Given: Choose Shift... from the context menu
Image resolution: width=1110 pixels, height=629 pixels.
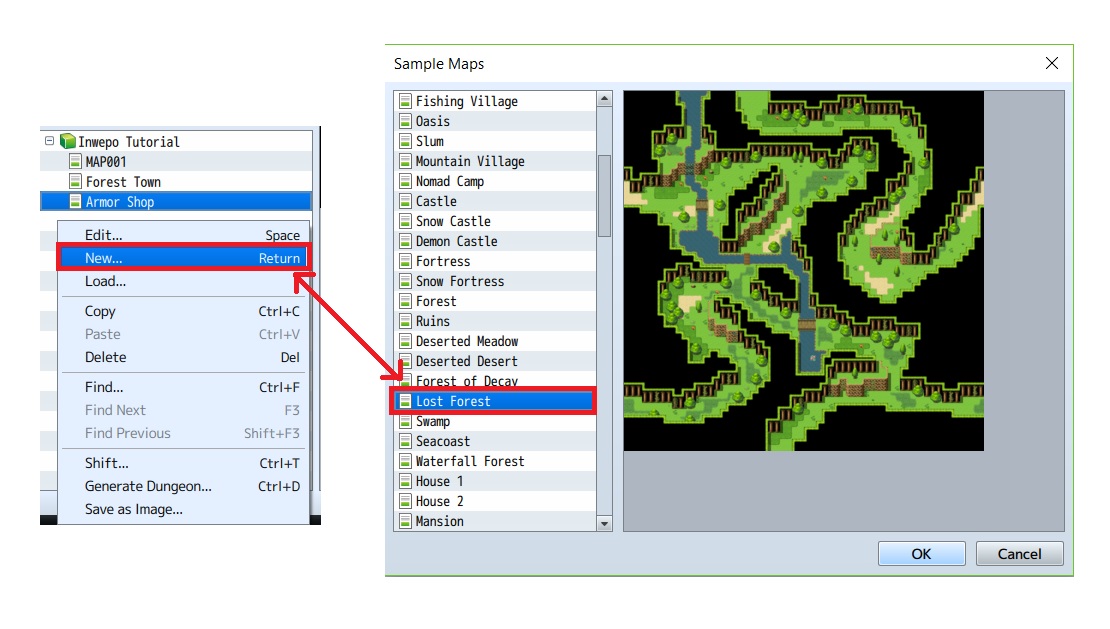Looking at the screenshot, I should click(183, 463).
